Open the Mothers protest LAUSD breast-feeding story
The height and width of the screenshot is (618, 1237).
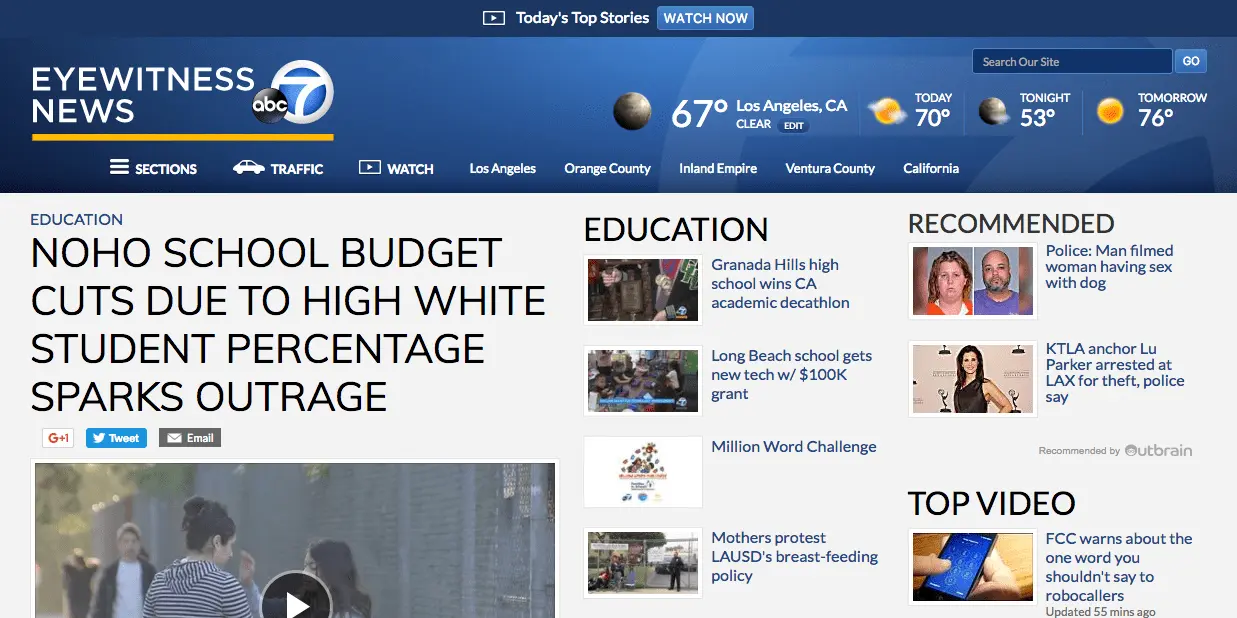coord(794,556)
